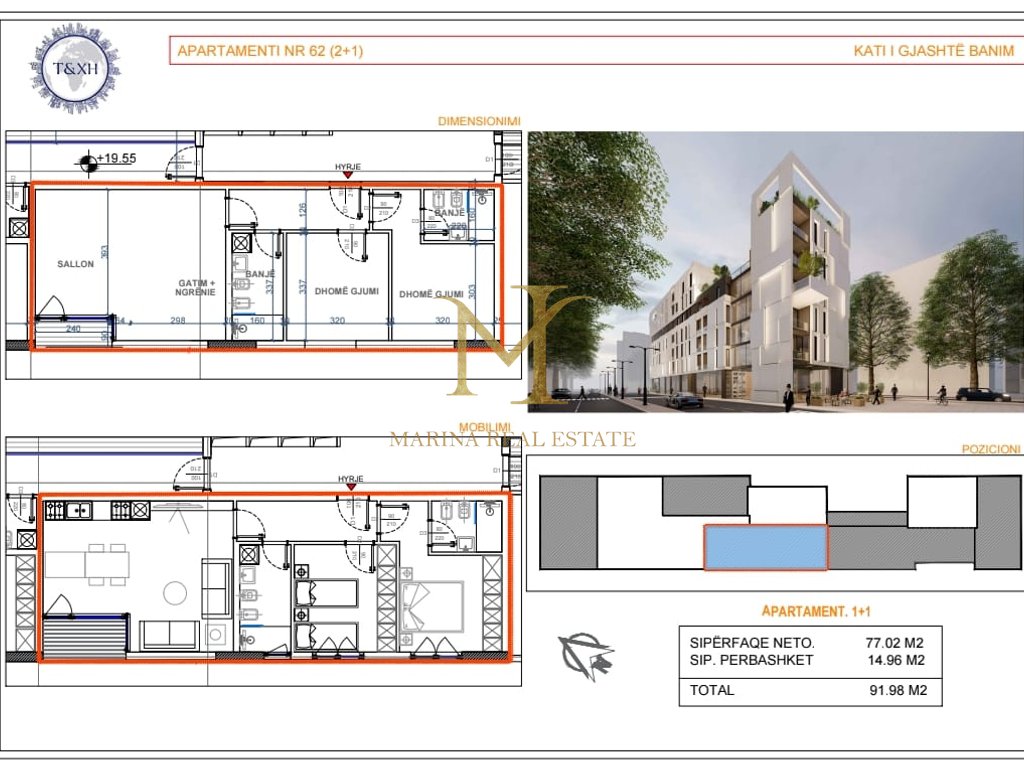
Task: Click the north arrow compass icon
Action: 587,655
